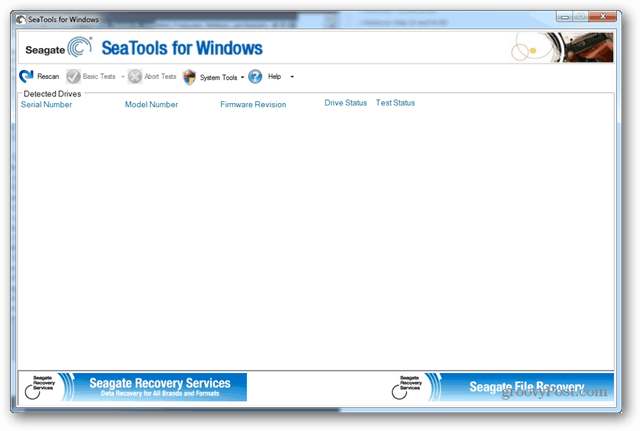This screenshot has height=431, width=640.
Task: Expand the System Tools dropdown arrow
Action: (242, 77)
